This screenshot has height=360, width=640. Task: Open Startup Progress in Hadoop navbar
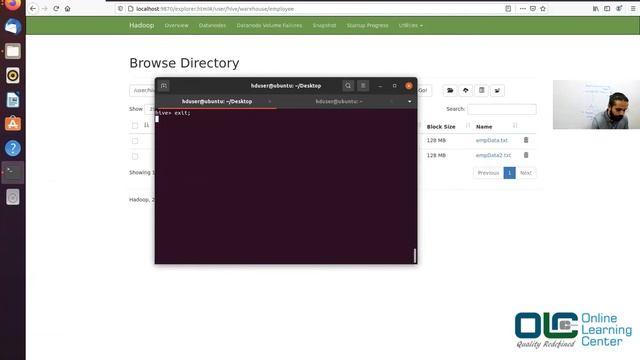click(367, 25)
